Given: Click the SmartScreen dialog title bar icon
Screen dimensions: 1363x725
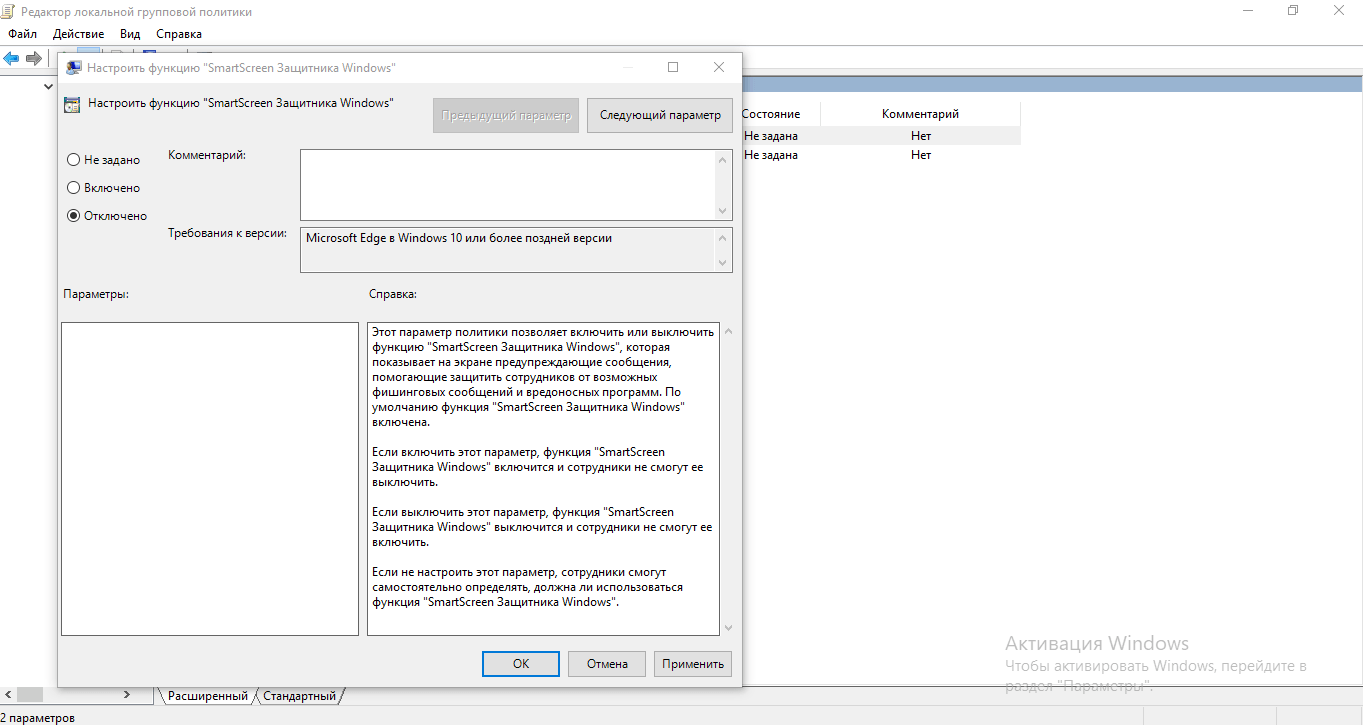Looking at the screenshot, I should 74,67.
